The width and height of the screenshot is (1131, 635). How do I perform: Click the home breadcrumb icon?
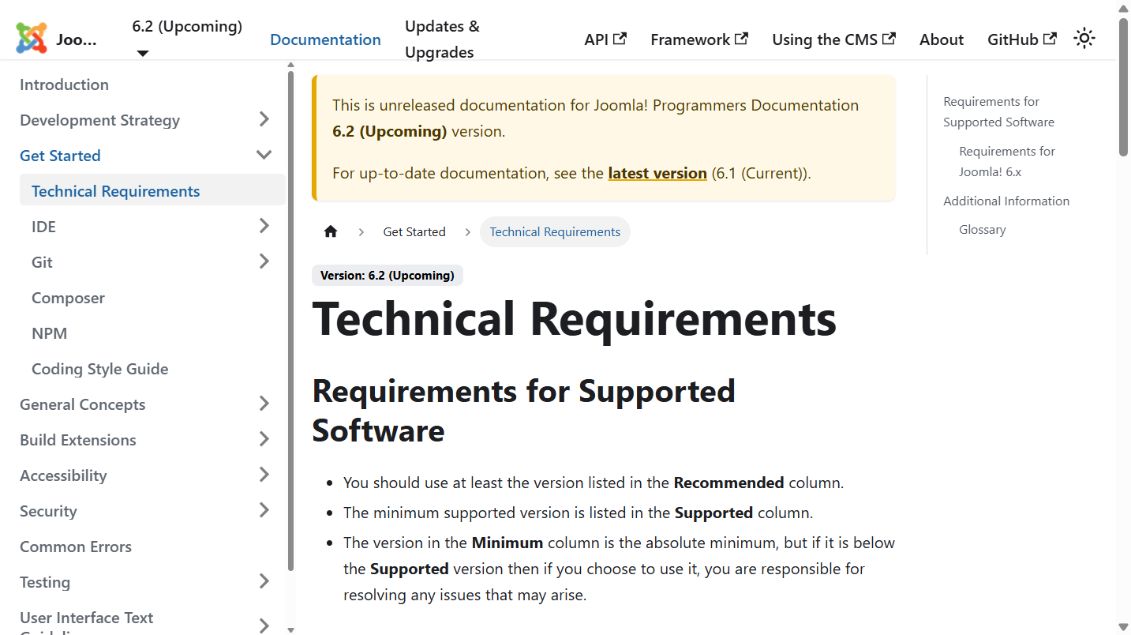[330, 232]
